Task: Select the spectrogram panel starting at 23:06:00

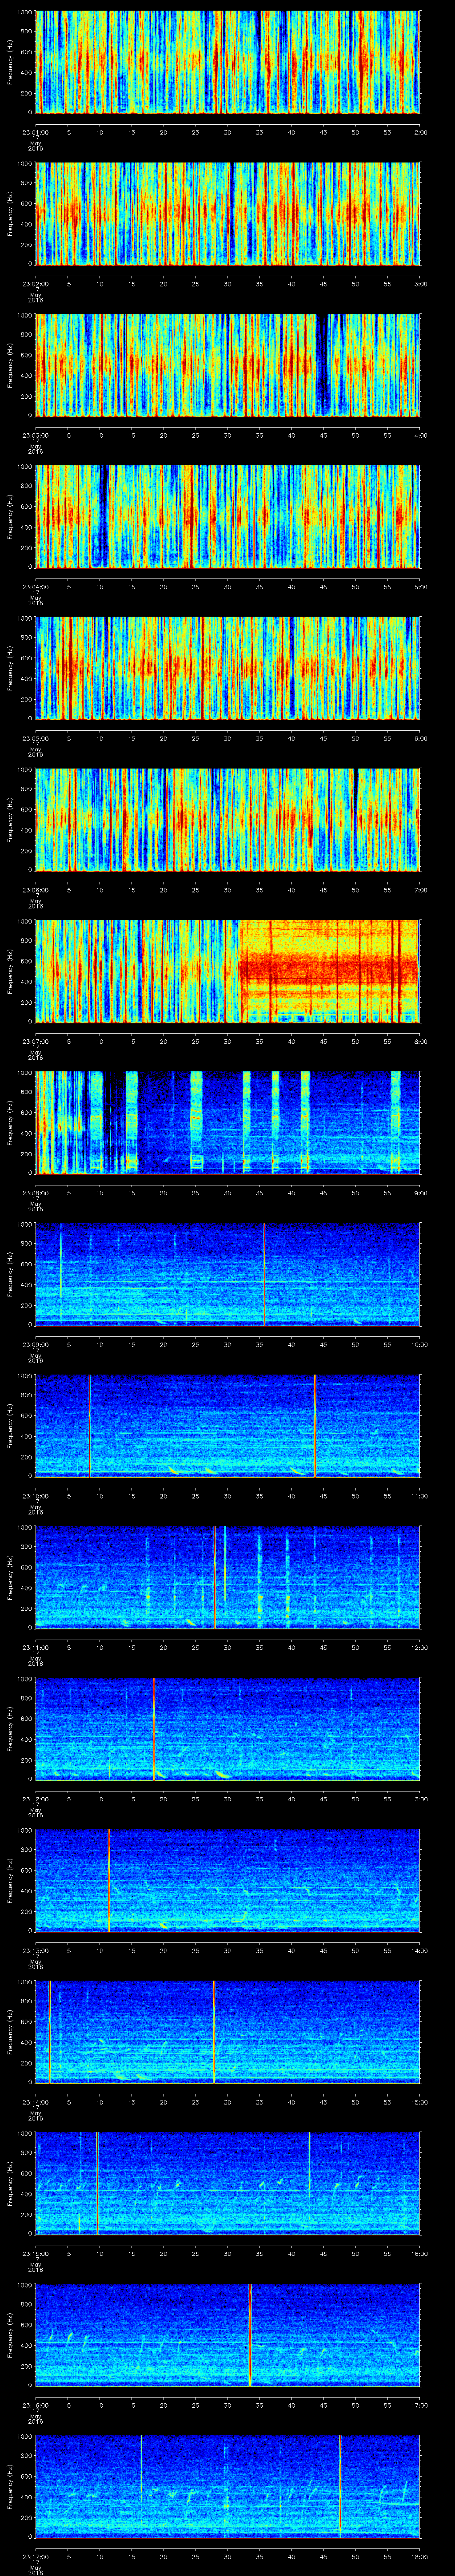Action: (x=228, y=820)
